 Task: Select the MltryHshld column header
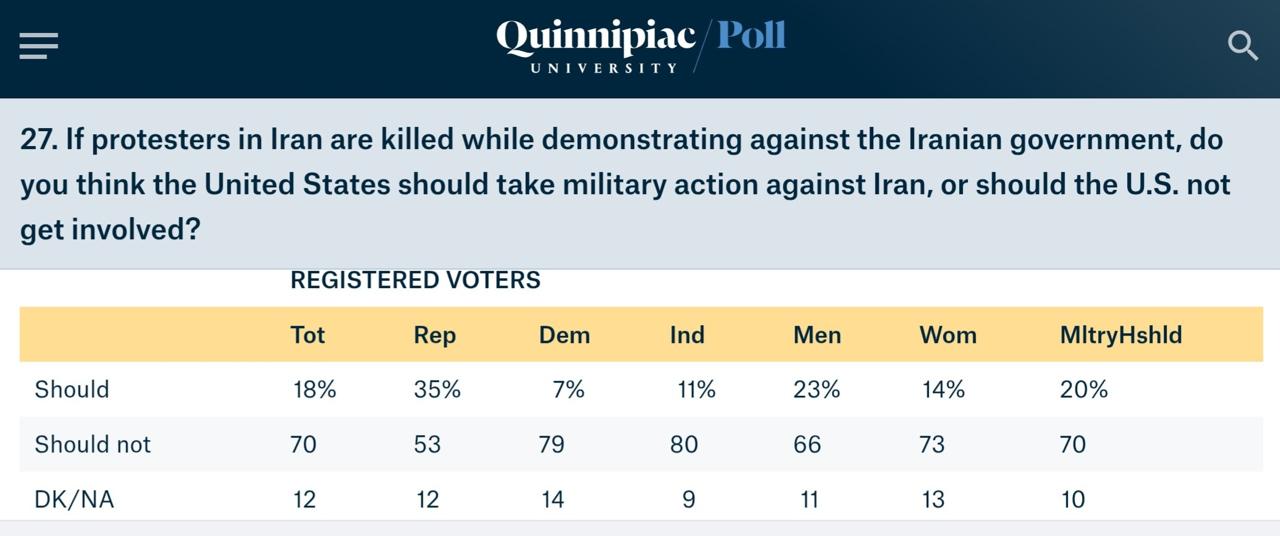[1121, 335]
